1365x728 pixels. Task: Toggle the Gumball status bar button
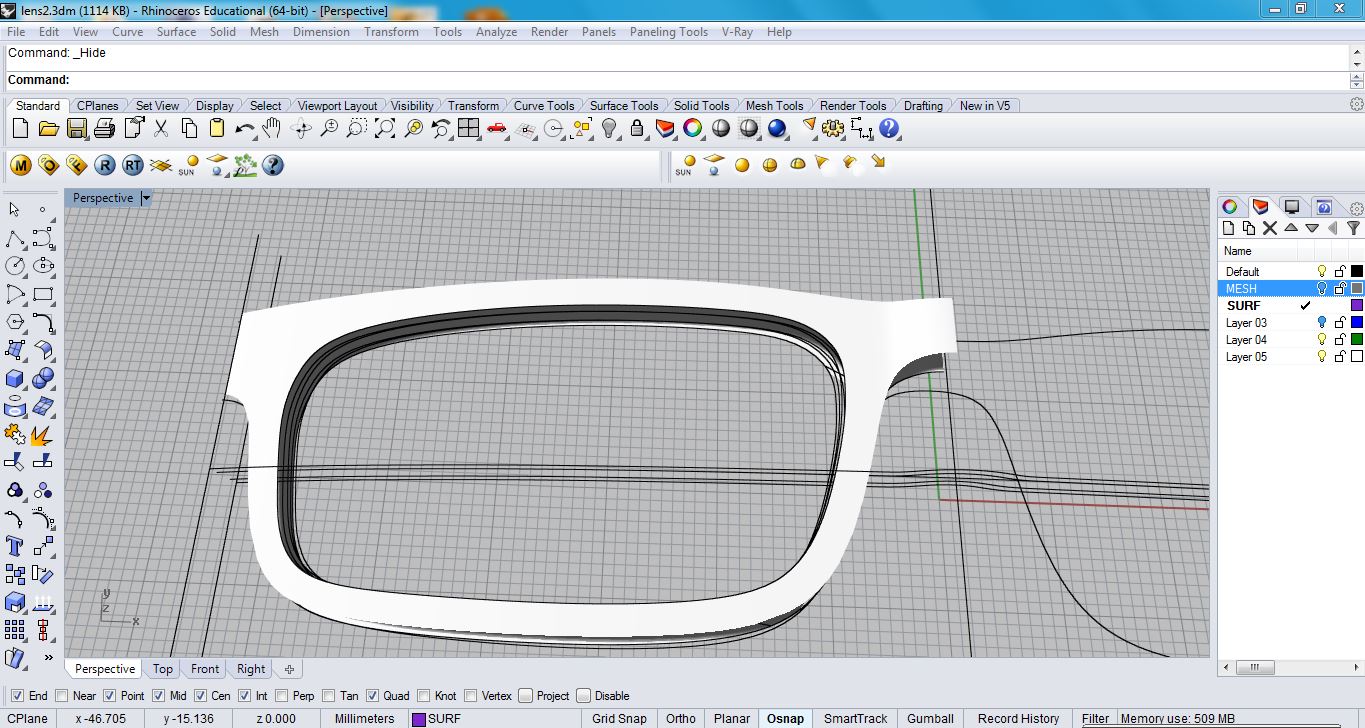[x=930, y=718]
